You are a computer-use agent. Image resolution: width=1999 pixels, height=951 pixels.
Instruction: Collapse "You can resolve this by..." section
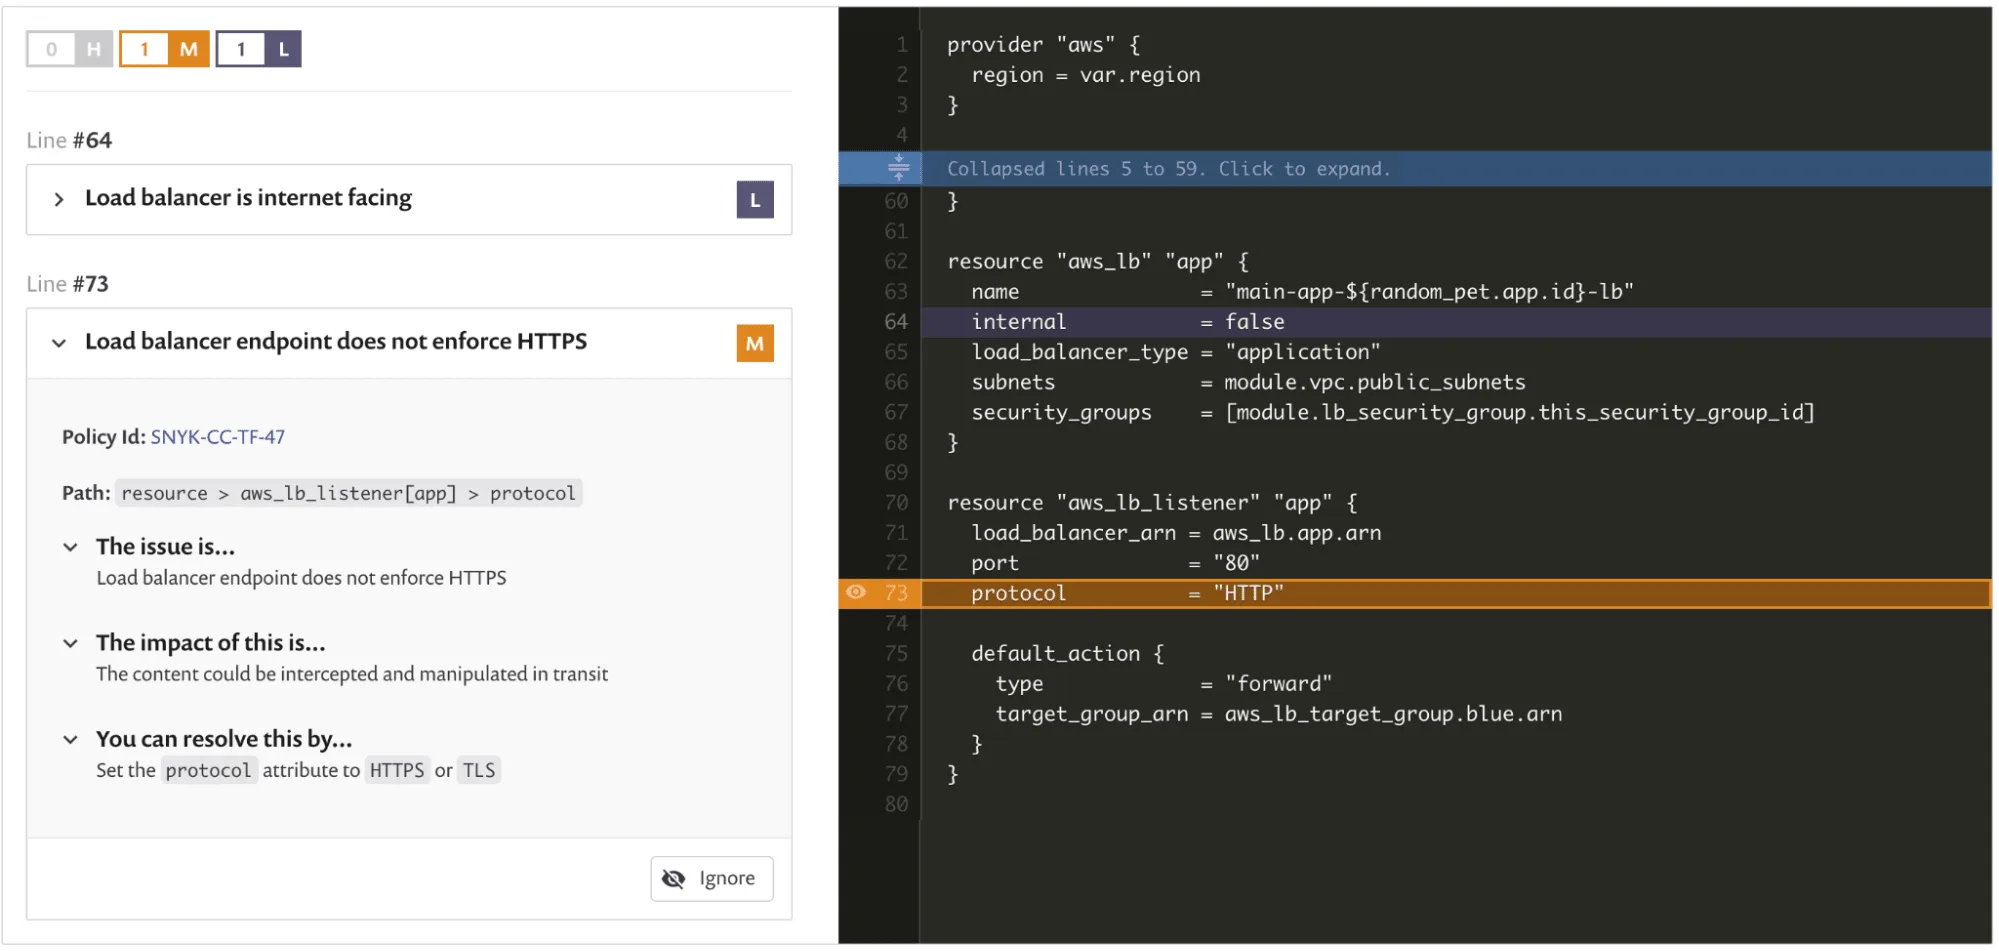pyautogui.click(x=70, y=739)
